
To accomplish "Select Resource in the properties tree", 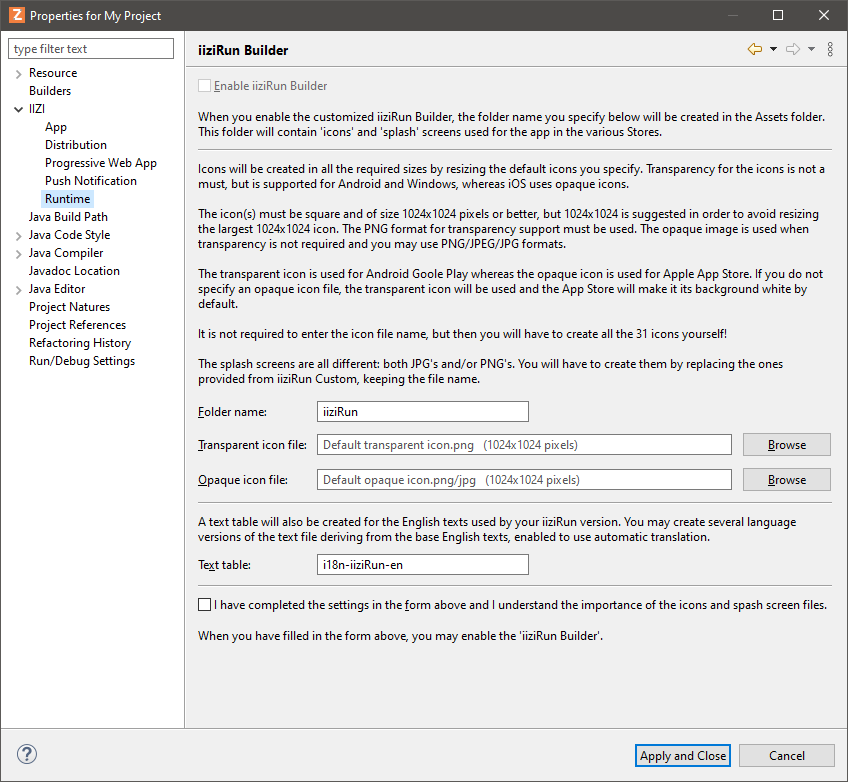I will 53,73.
